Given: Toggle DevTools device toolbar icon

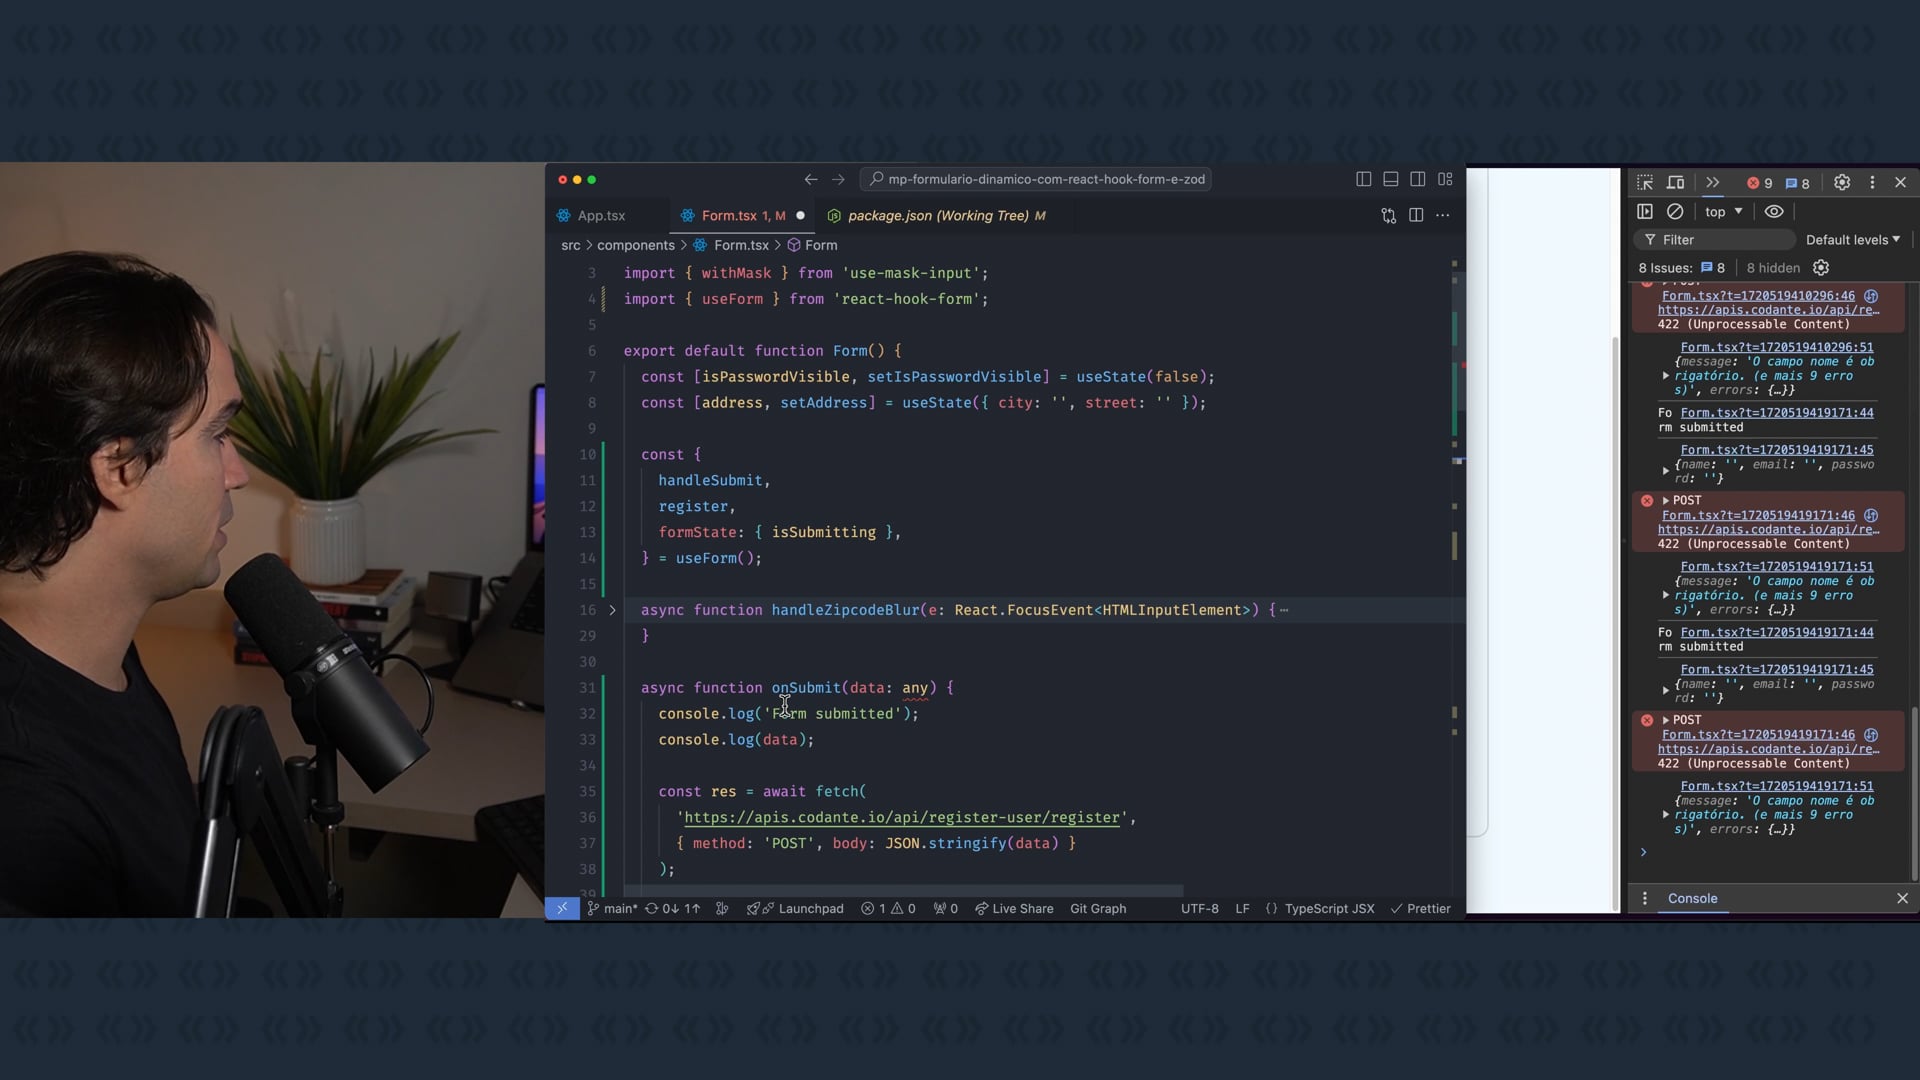Looking at the screenshot, I should [x=1676, y=183].
